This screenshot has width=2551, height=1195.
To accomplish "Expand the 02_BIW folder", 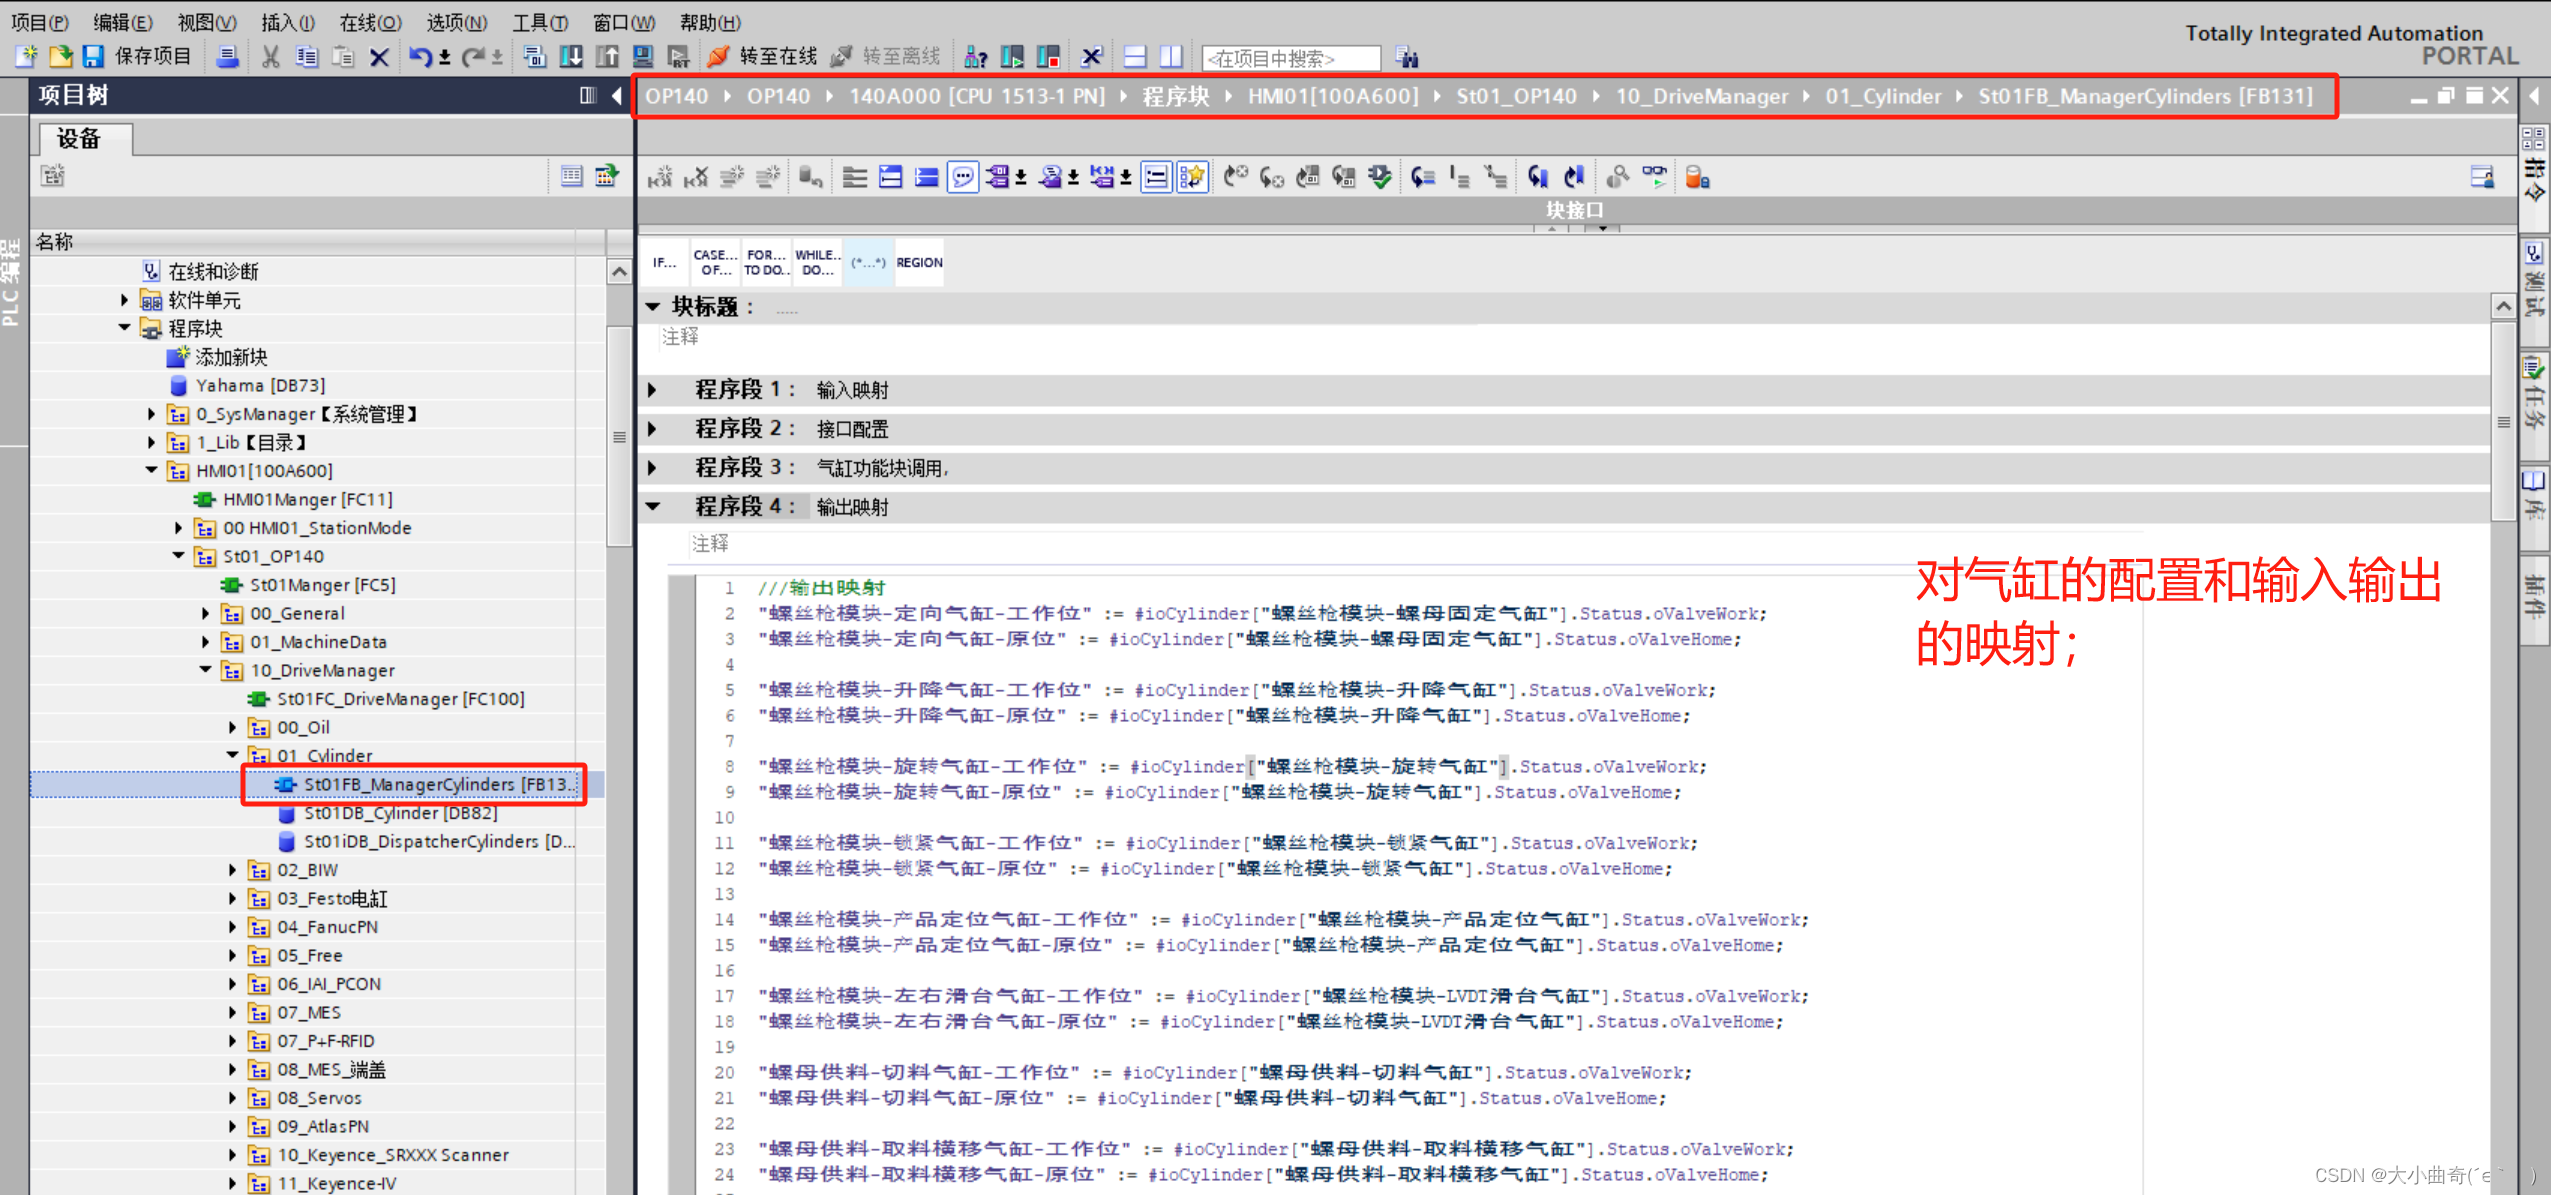I will 232,870.
